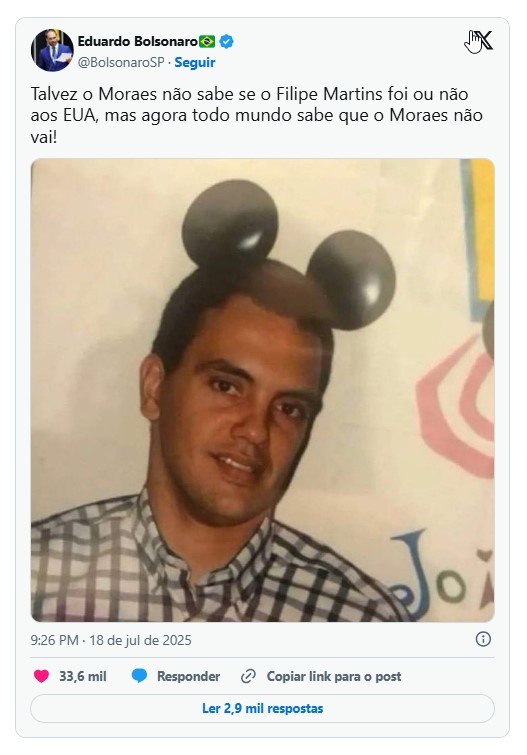Open the Eduardo Bolsonaro display name
The image size is (527, 755).
[x=138, y=42]
